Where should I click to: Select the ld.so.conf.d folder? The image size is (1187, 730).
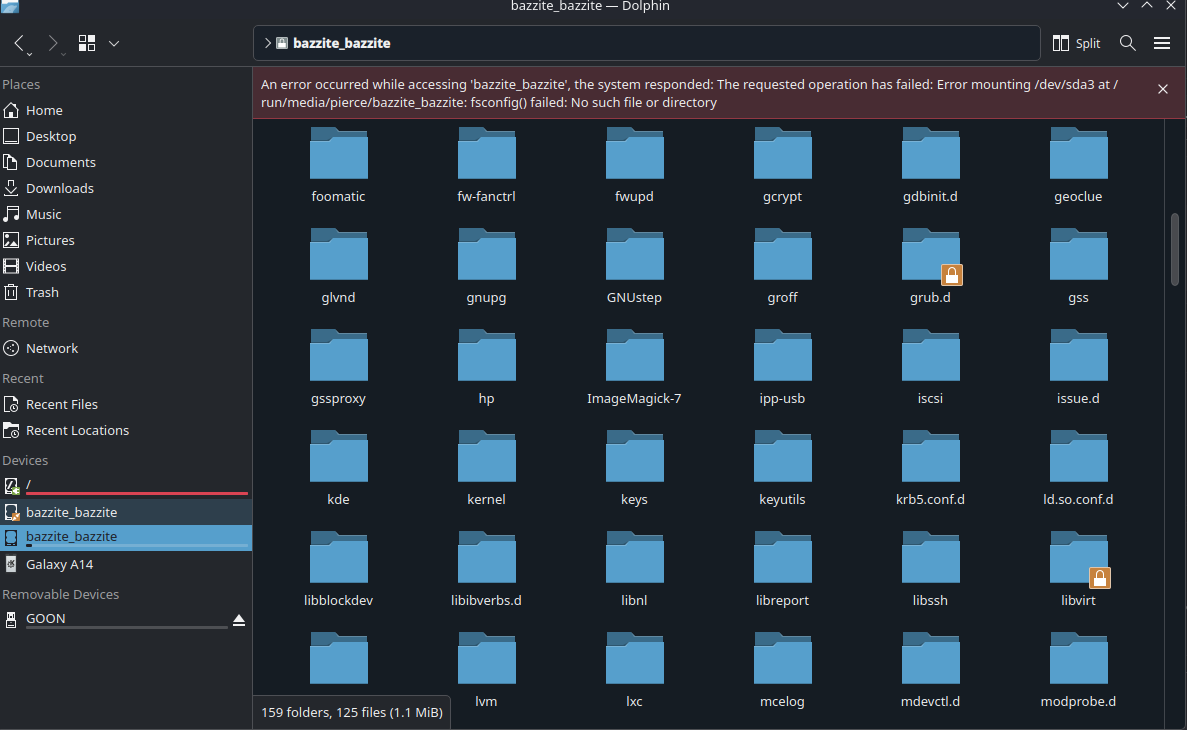[1078, 468]
